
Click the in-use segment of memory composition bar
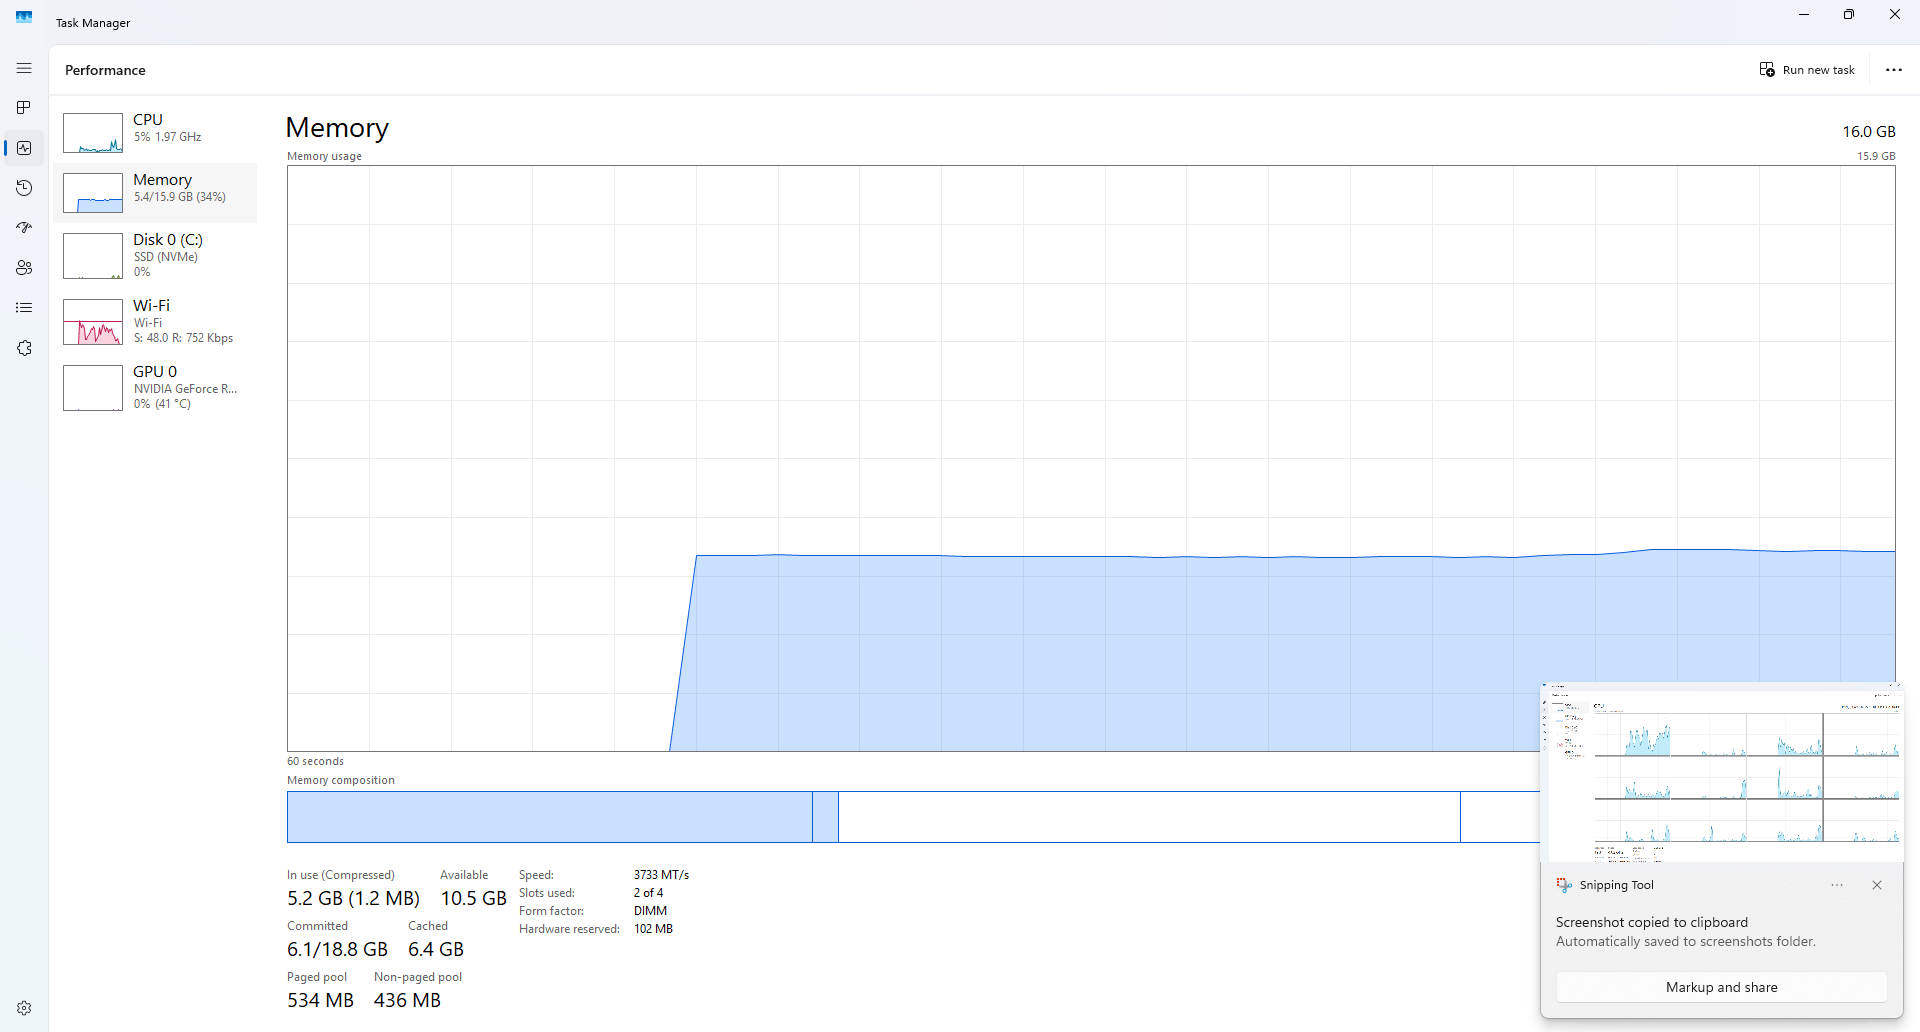pyautogui.click(x=550, y=817)
